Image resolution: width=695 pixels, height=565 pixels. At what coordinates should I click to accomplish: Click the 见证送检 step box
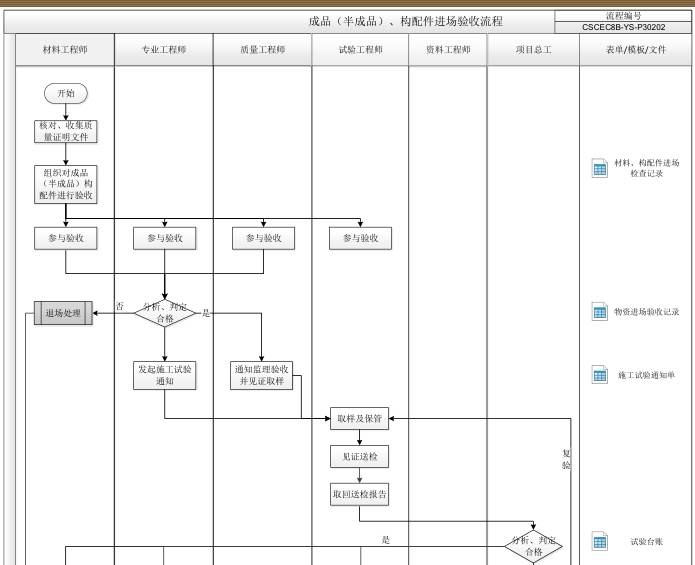coord(360,457)
